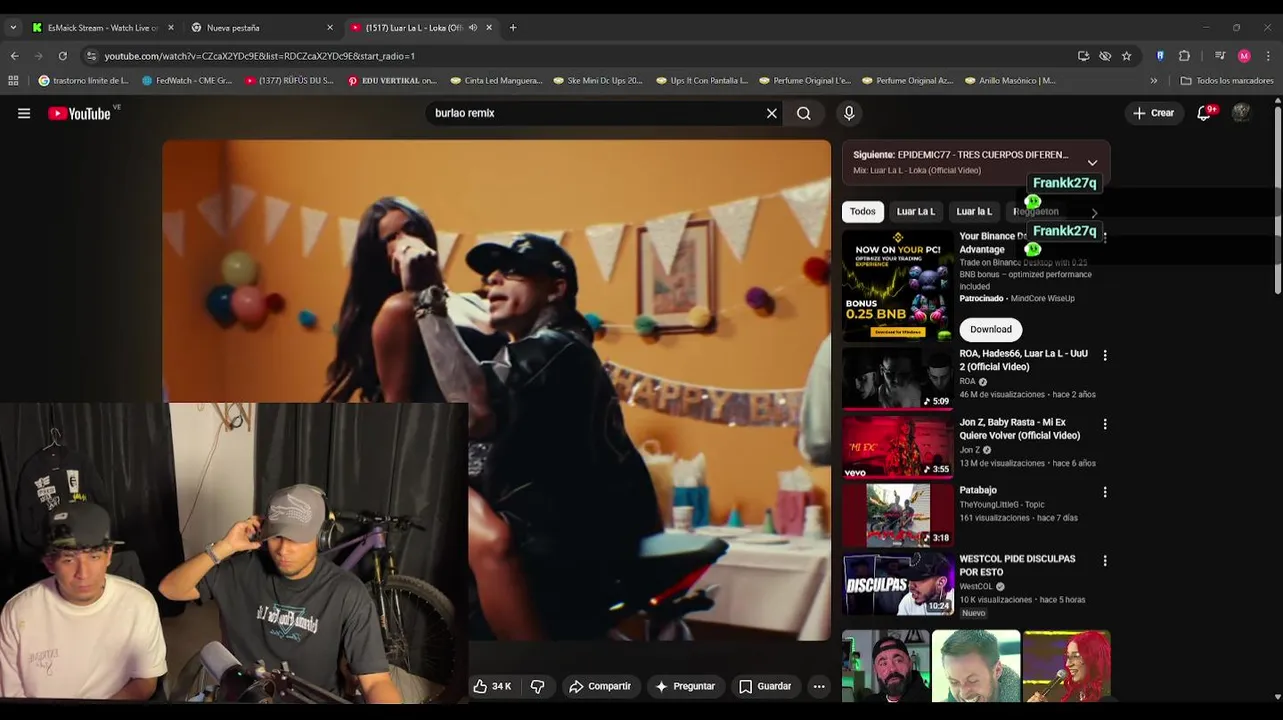Open options for WESTCOL PIDE DISCULPAS video
The width and height of the screenshot is (1283, 720).
[1105, 561]
